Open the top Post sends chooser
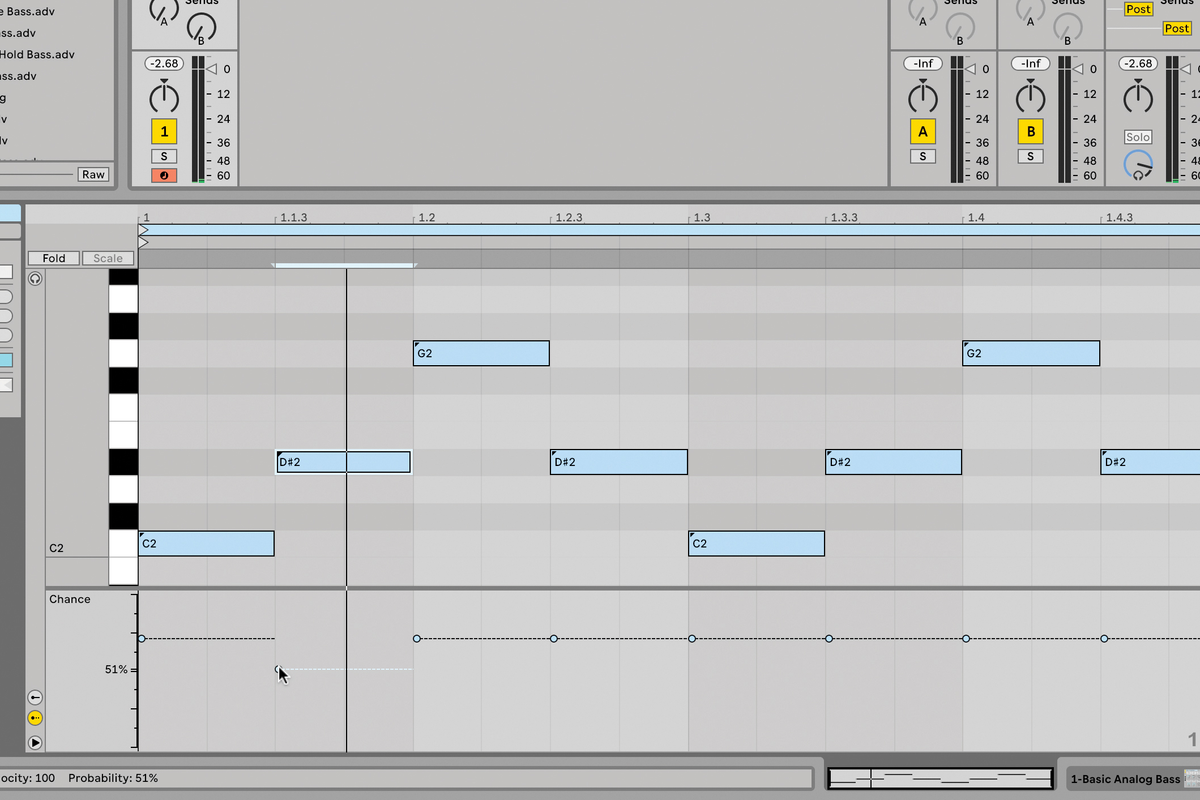This screenshot has width=1200, height=800. [1138, 9]
